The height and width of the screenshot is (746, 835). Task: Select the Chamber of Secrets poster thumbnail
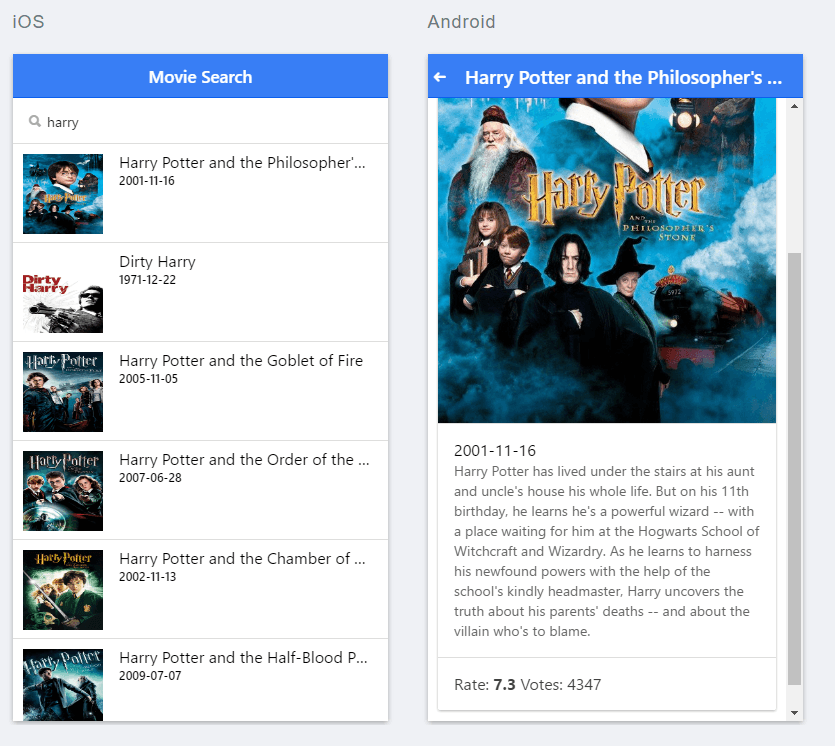tap(62, 589)
